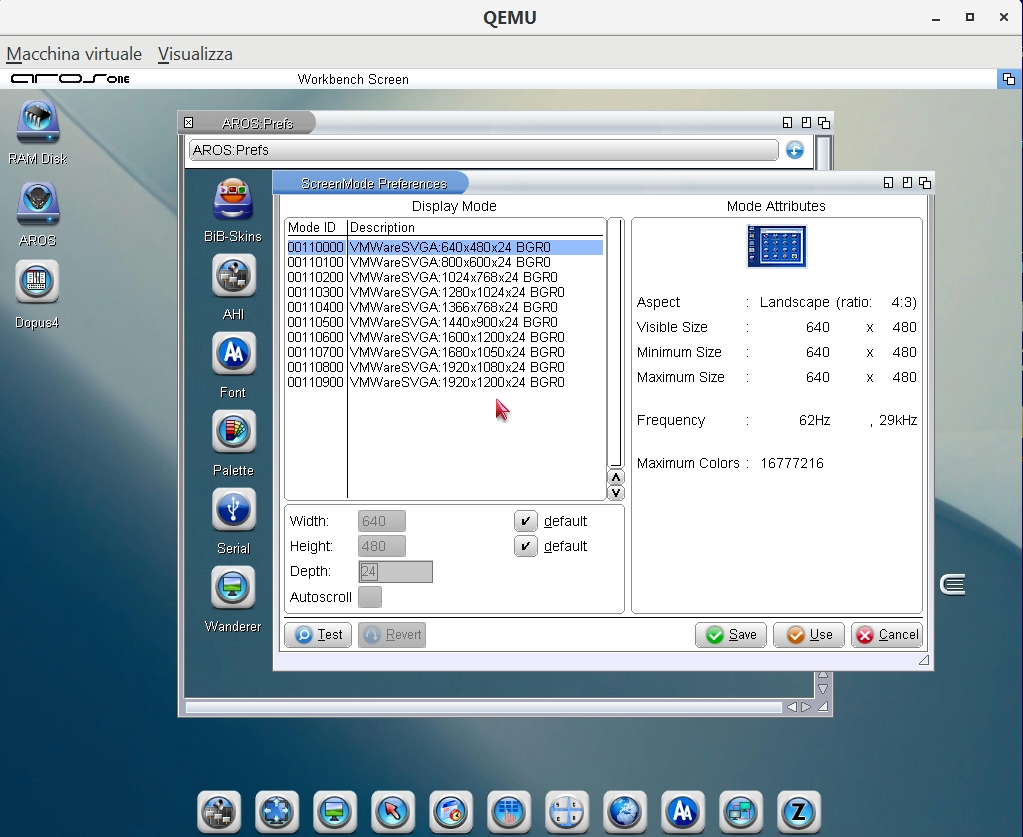The height and width of the screenshot is (837, 1023).
Task: Save the screen mode settings
Action: pos(731,635)
